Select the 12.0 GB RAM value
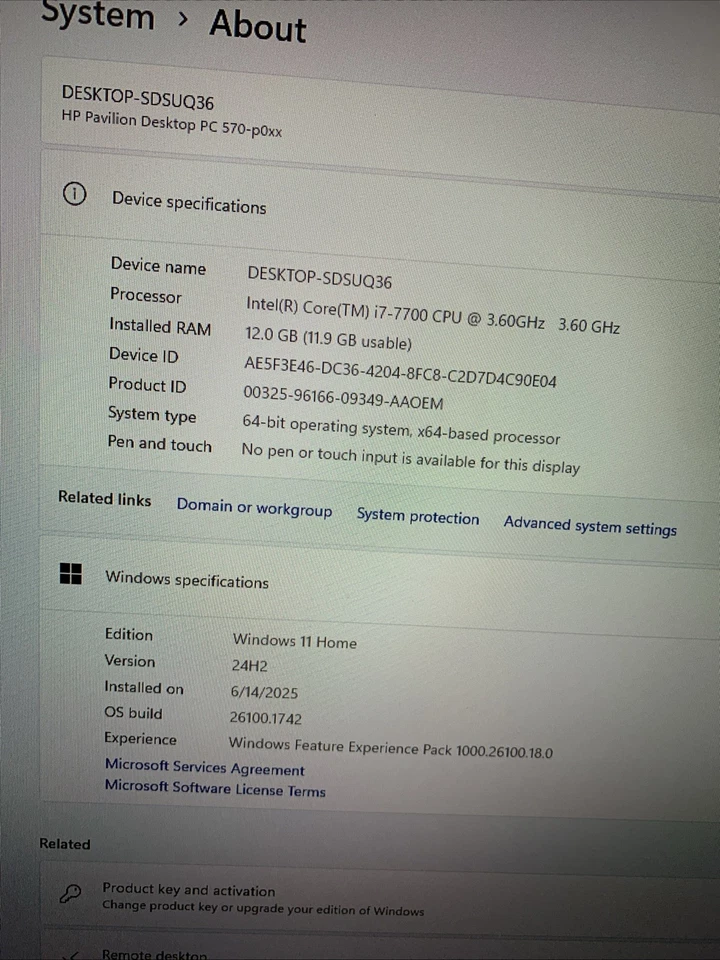Screen dimensions: 720x960 [328, 338]
